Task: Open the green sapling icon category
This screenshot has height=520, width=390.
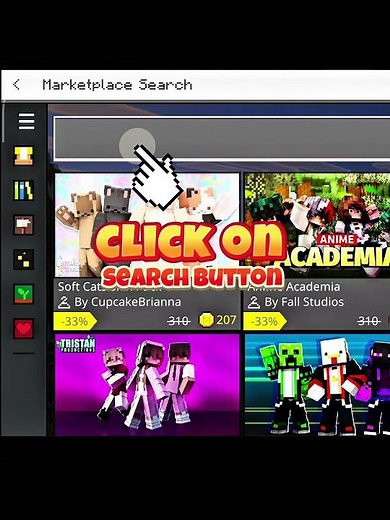Action: (24, 294)
